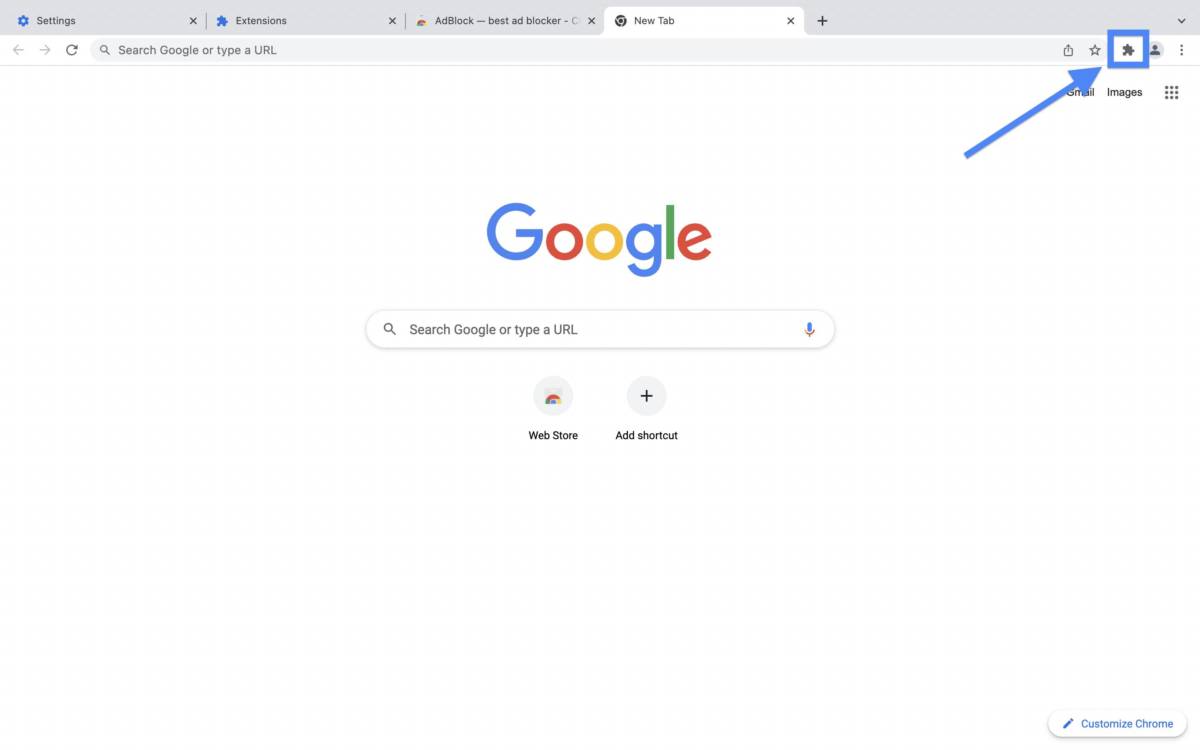Bookmark this tab with the star icon
1200x750 pixels.
tap(1095, 50)
